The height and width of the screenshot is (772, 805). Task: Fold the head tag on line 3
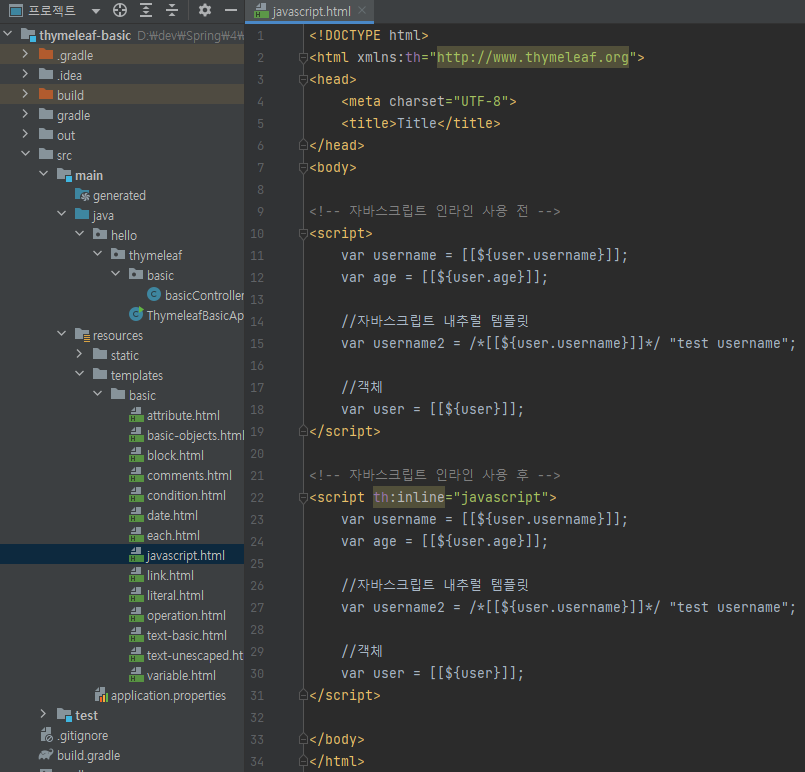coord(303,80)
